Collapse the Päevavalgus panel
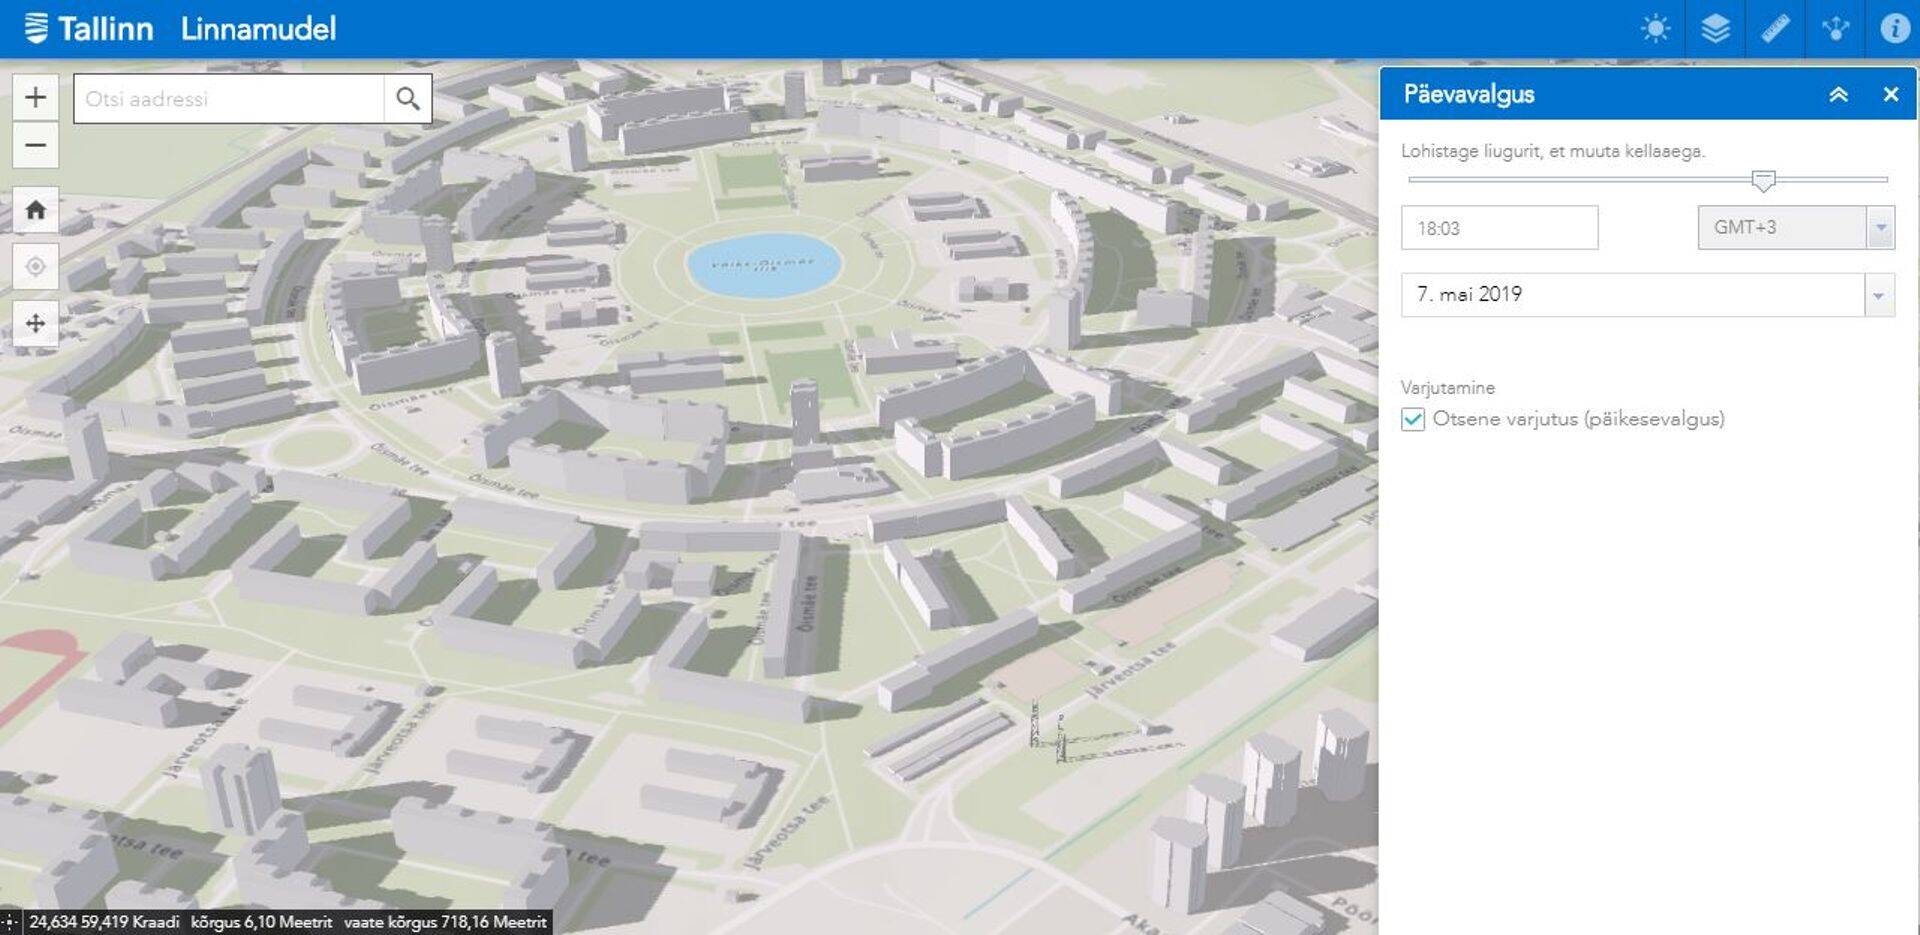This screenshot has height=935, width=1920. 1838,94
